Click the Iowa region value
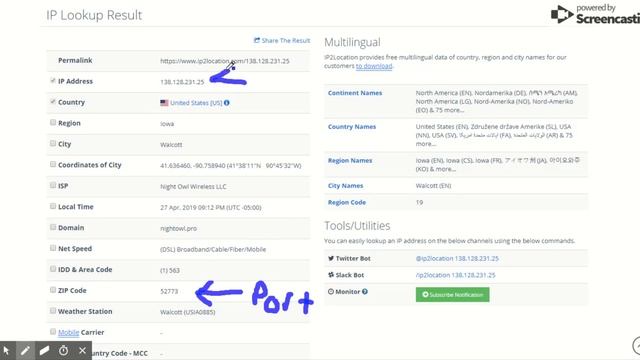This screenshot has height=360, width=640. pyautogui.click(x=167, y=124)
